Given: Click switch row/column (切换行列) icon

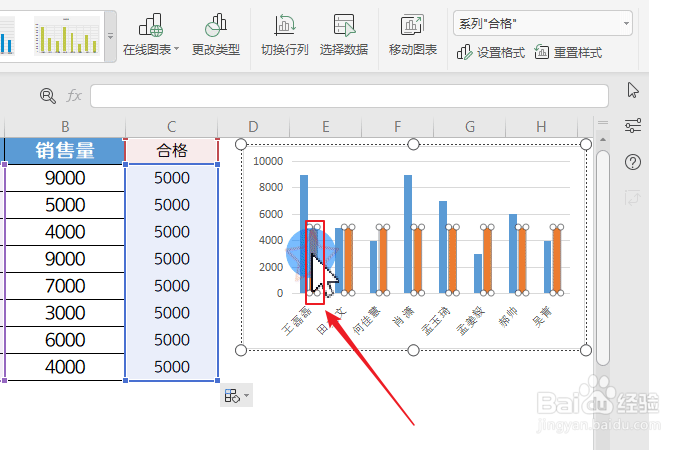Looking at the screenshot, I should (x=285, y=25).
